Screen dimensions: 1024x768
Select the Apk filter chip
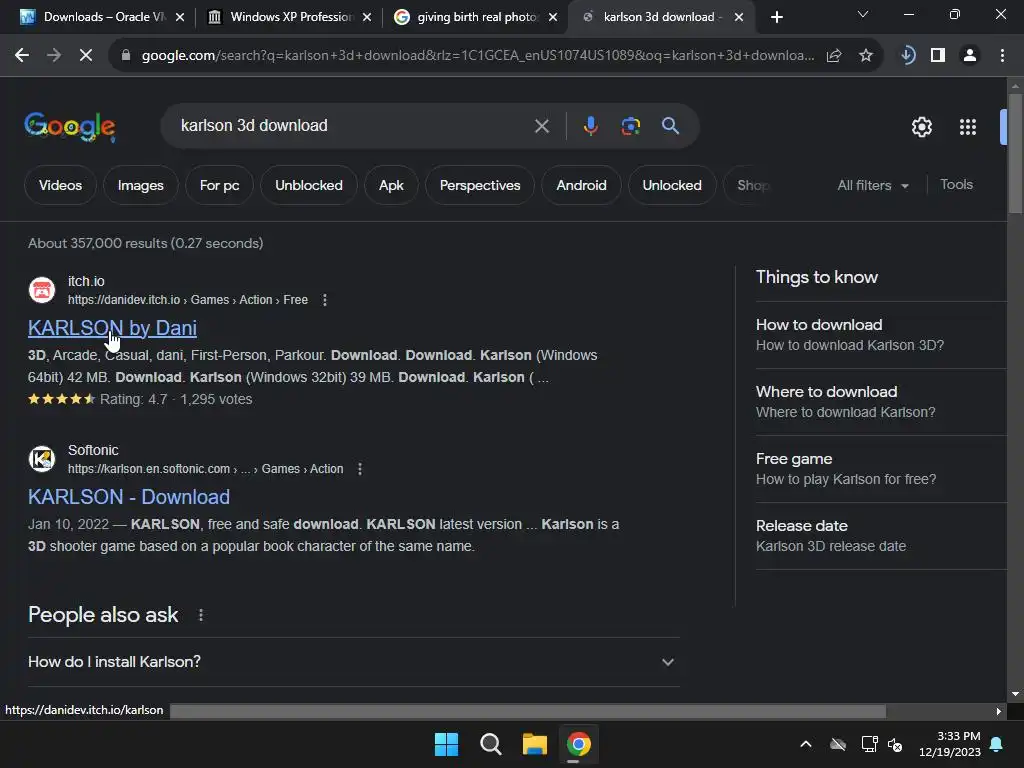pos(391,185)
